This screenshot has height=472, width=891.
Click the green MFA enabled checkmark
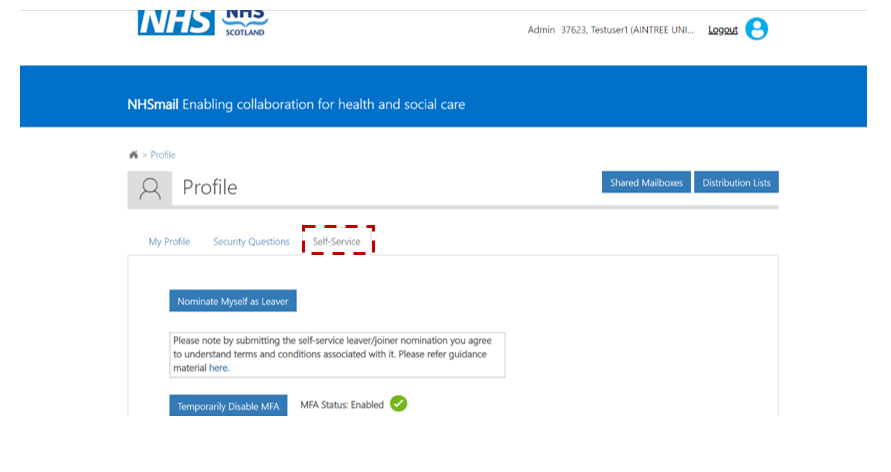(x=398, y=404)
